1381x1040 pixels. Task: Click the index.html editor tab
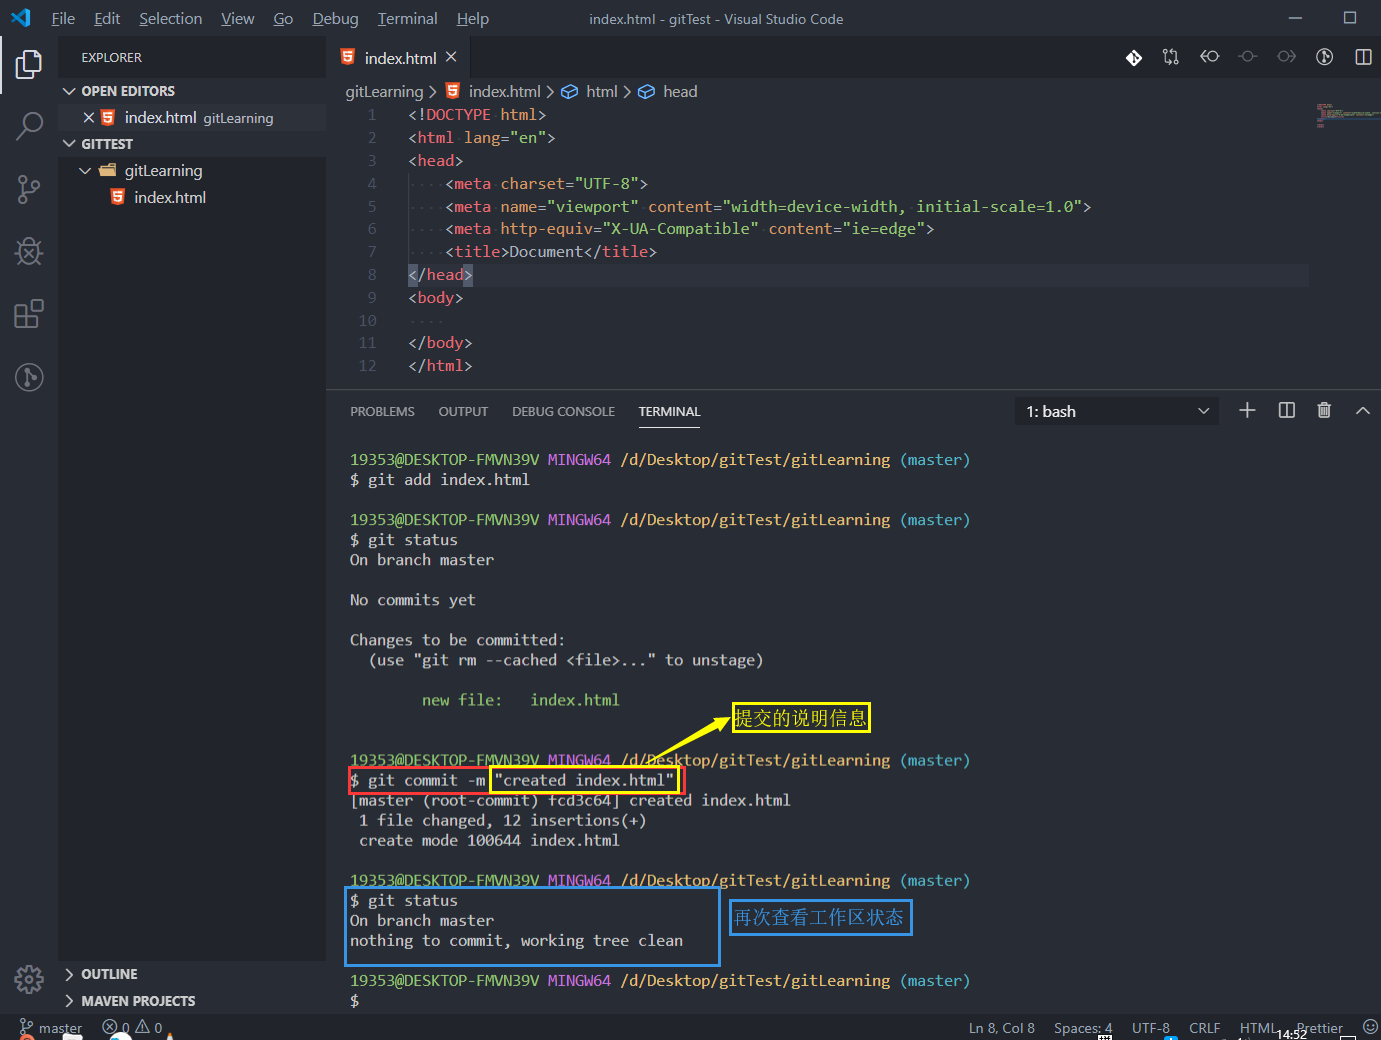click(399, 58)
